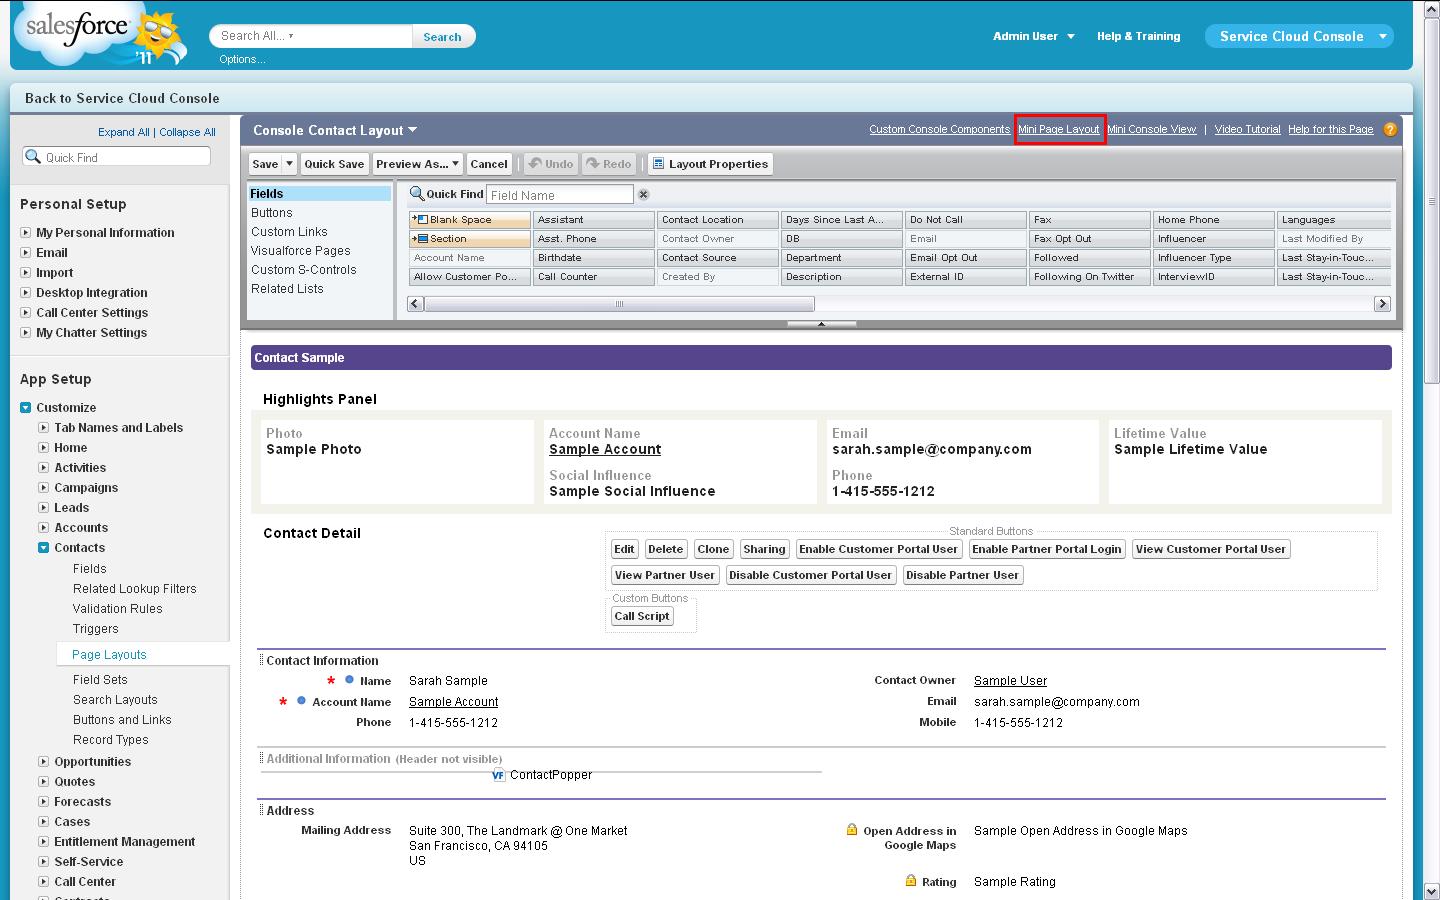The height and width of the screenshot is (900, 1440).
Task: Select the Related Lists palette category
Action: (x=287, y=289)
